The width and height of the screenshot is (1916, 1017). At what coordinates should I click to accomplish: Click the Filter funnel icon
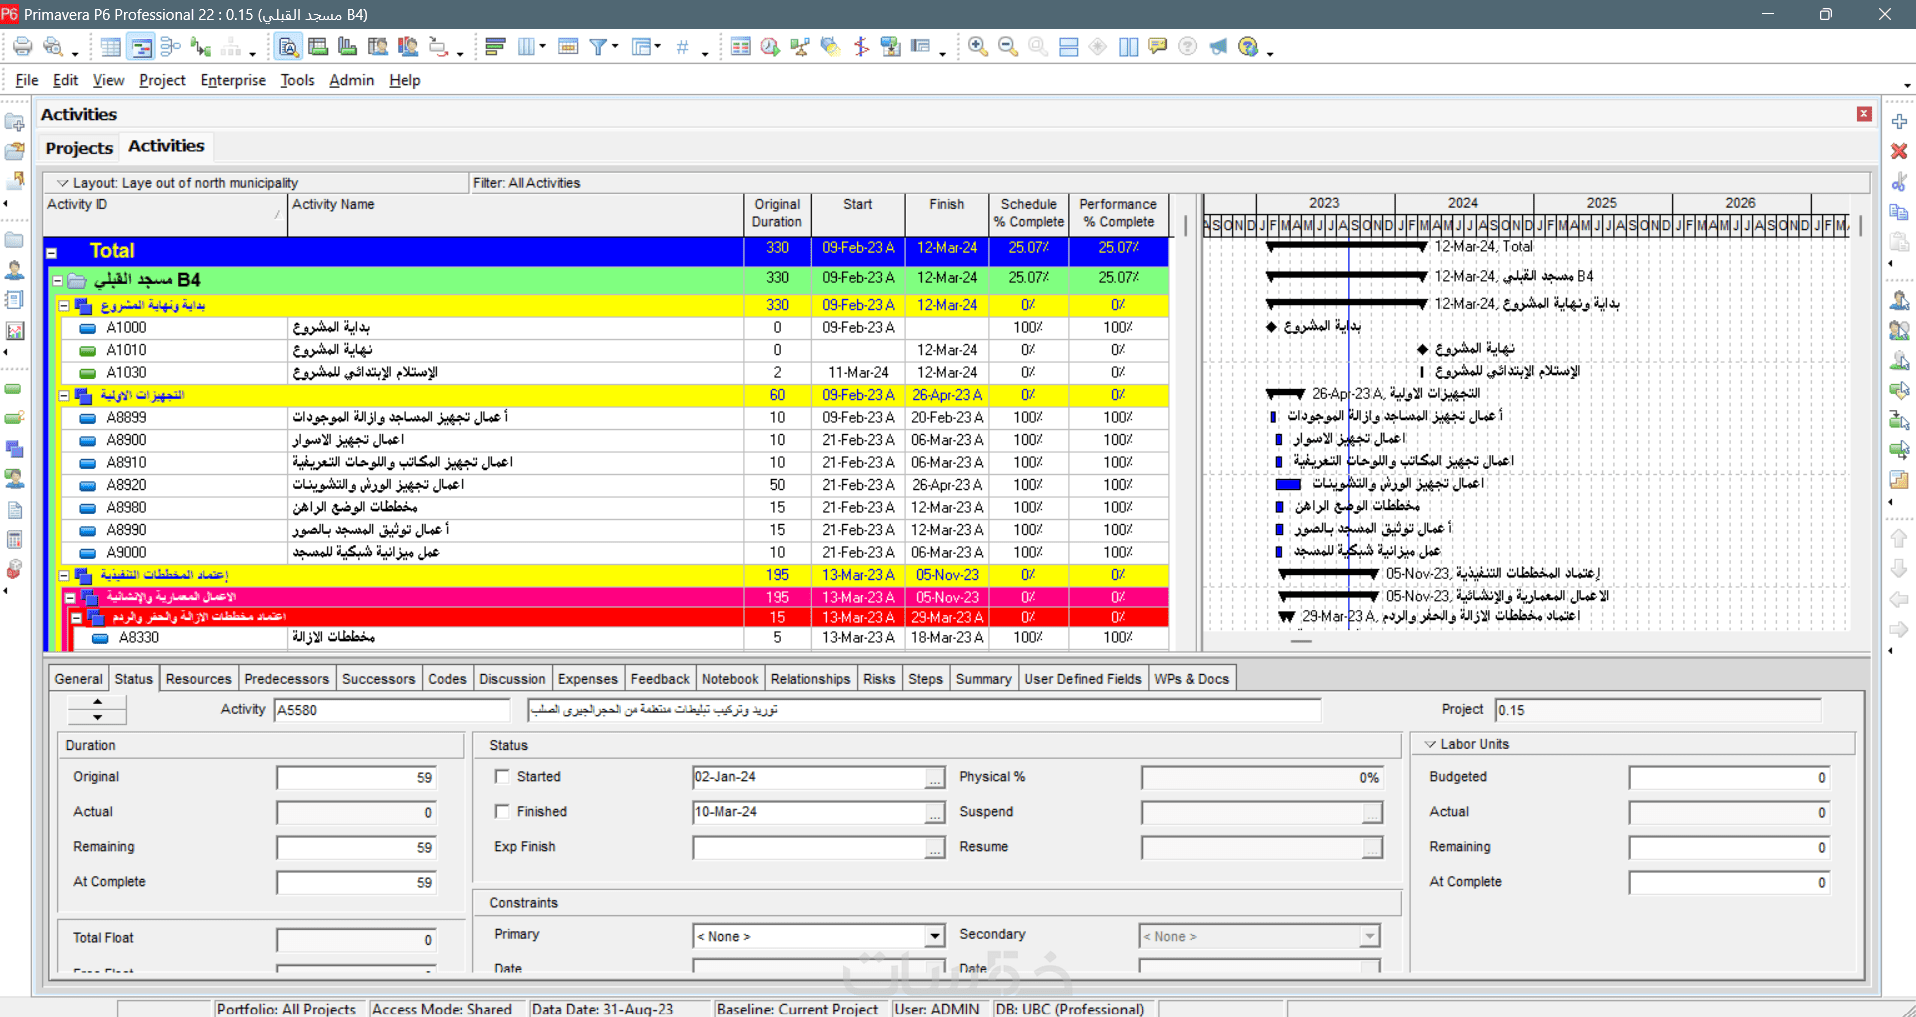pos(598,47)
